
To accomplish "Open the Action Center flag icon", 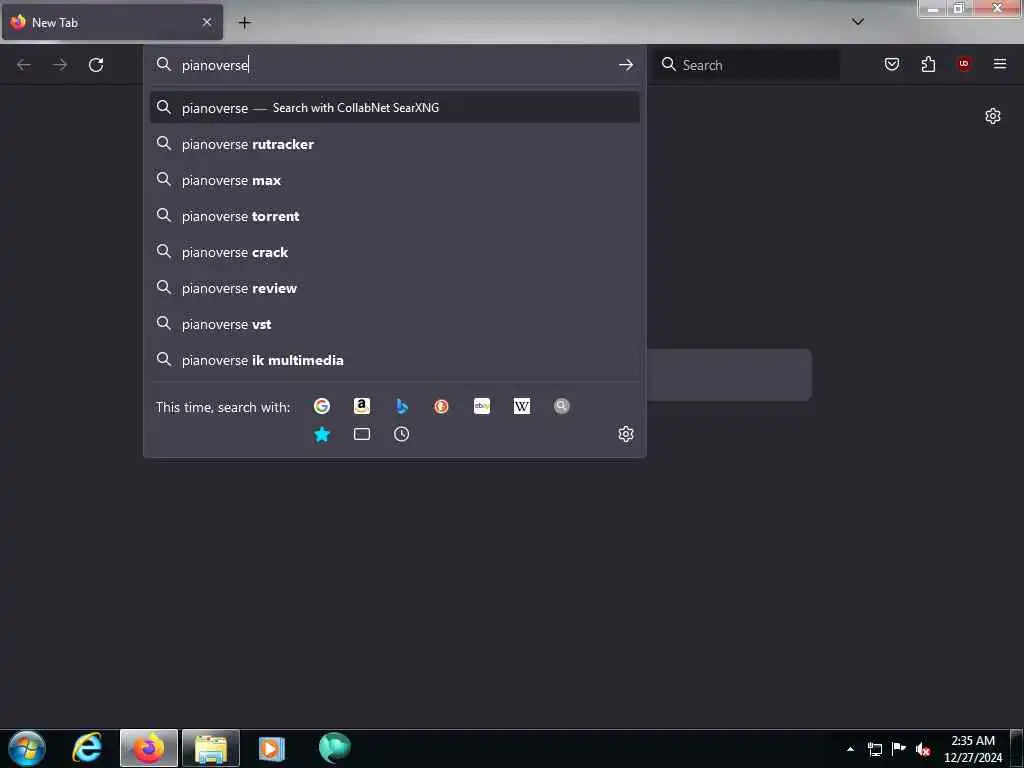I will [899, 749].
